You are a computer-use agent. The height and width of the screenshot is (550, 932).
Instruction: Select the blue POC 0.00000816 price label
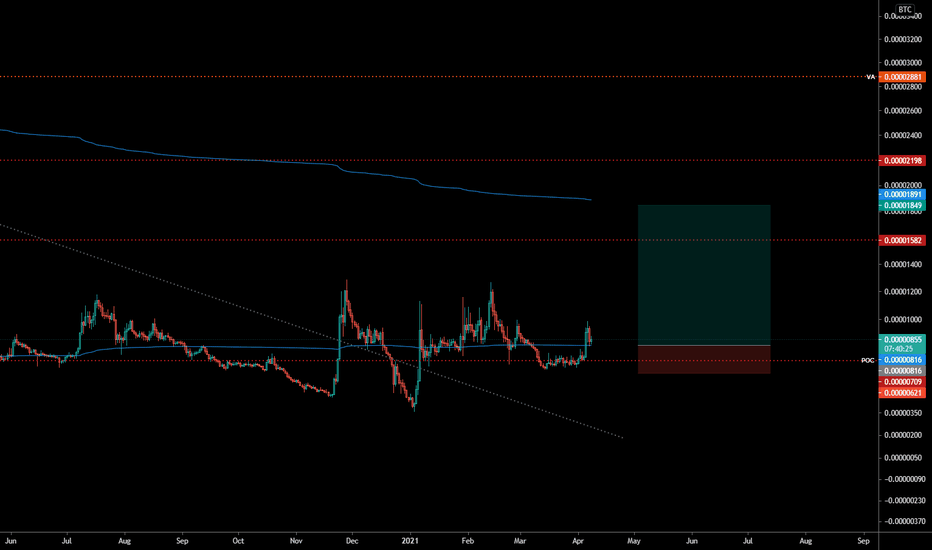(902, 360)
